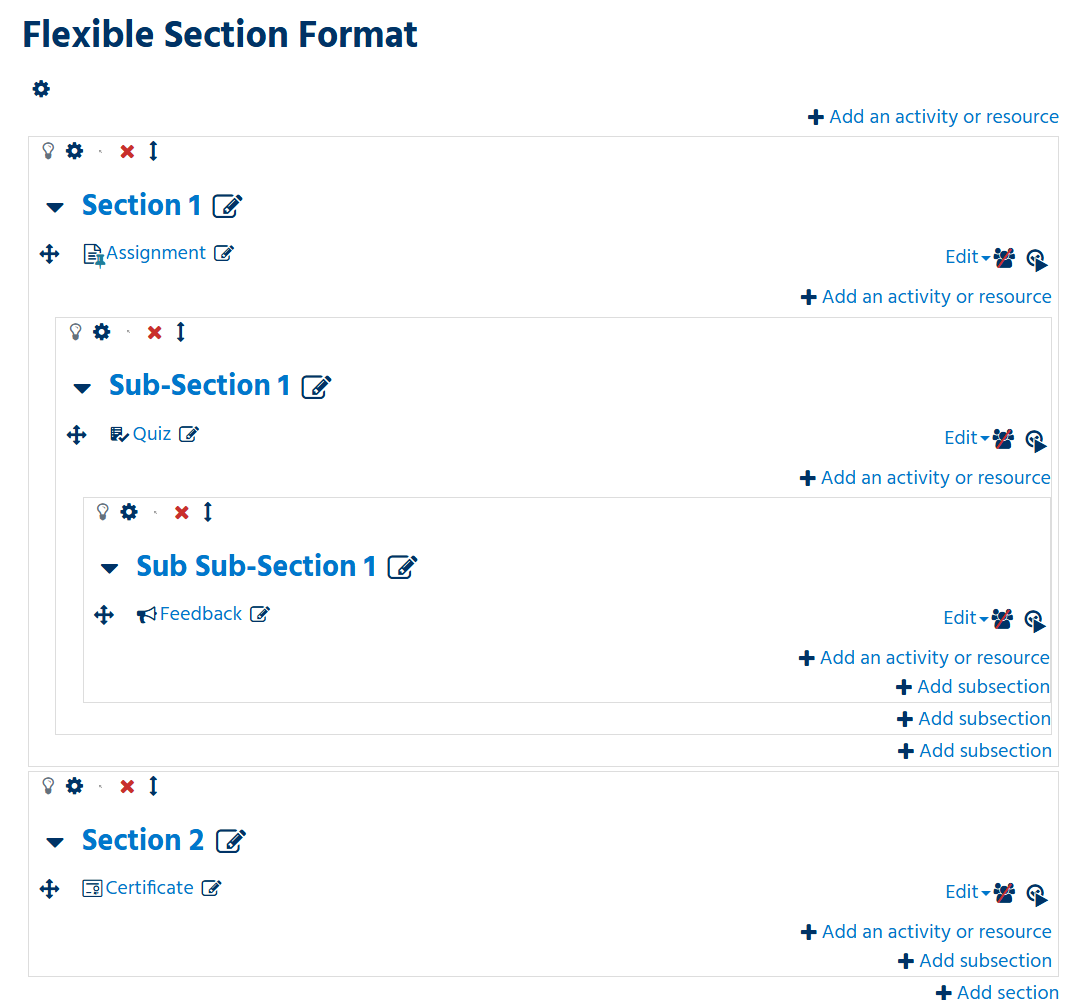Open assign roles icon for the Certificate activity

[1036, 893]
